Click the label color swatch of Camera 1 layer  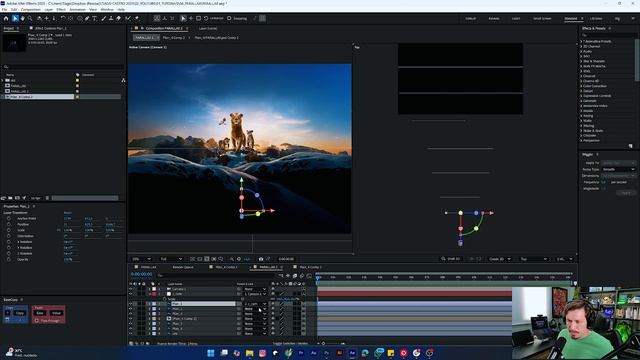click(154, 289)
